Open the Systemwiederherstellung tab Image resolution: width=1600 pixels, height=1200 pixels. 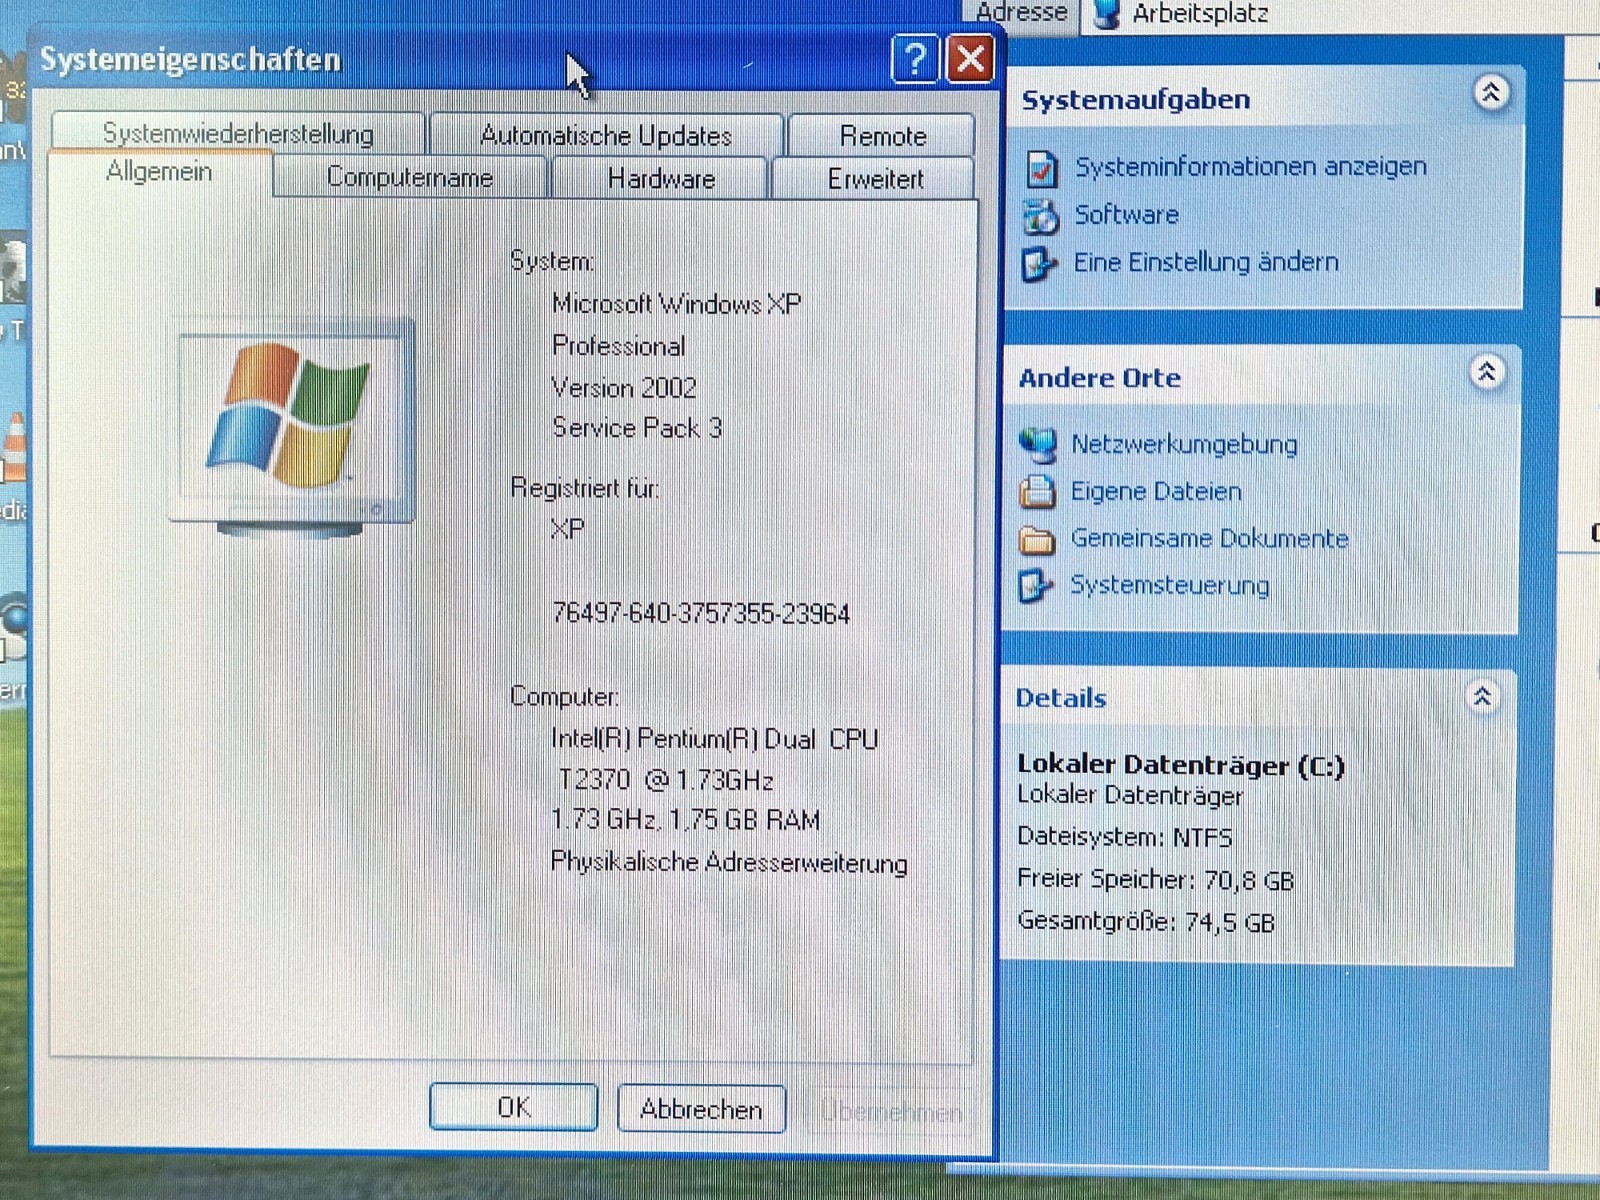coord(238,133)
